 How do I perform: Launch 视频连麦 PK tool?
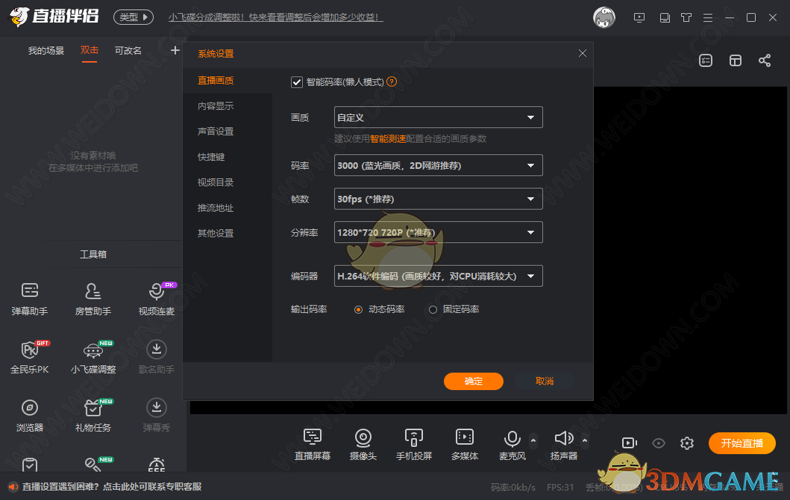(x=157, y=299)
